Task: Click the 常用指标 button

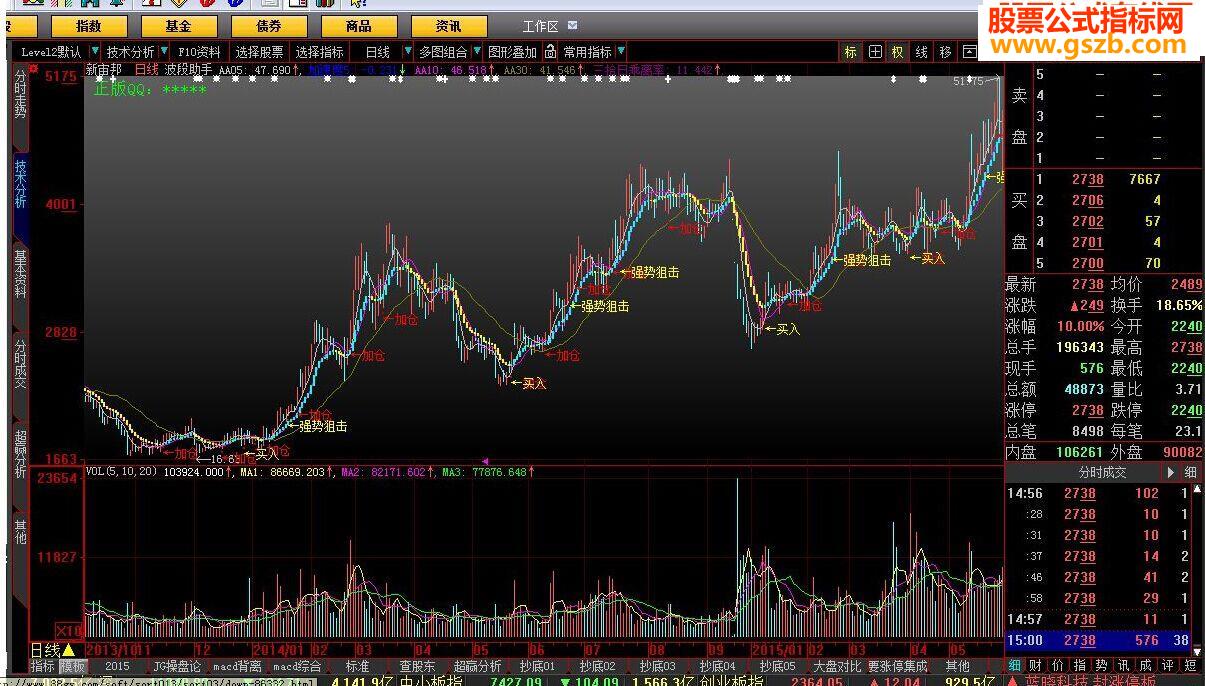Action: [x=587, y=52]
